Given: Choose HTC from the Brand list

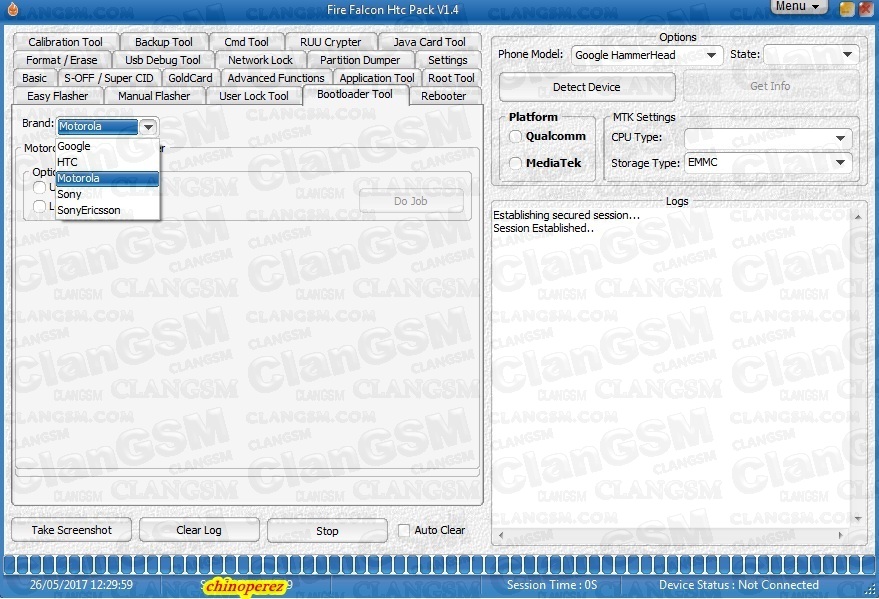Looking at the screenshot, I should (x=108, y=162).
